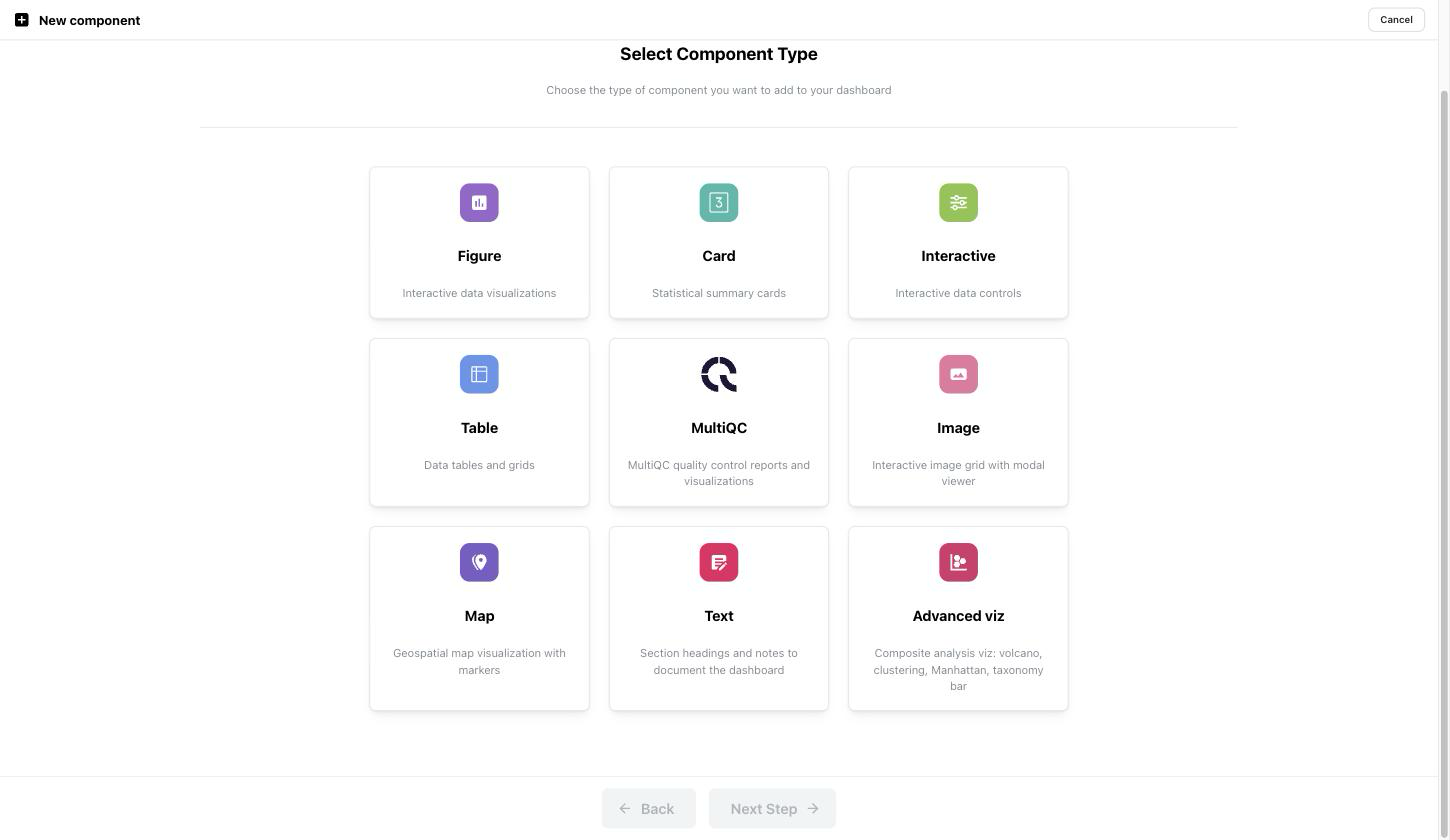Pick the Data tables and grids option
The width and height of the screenshot is (1450, 840).
click(479, 465)
